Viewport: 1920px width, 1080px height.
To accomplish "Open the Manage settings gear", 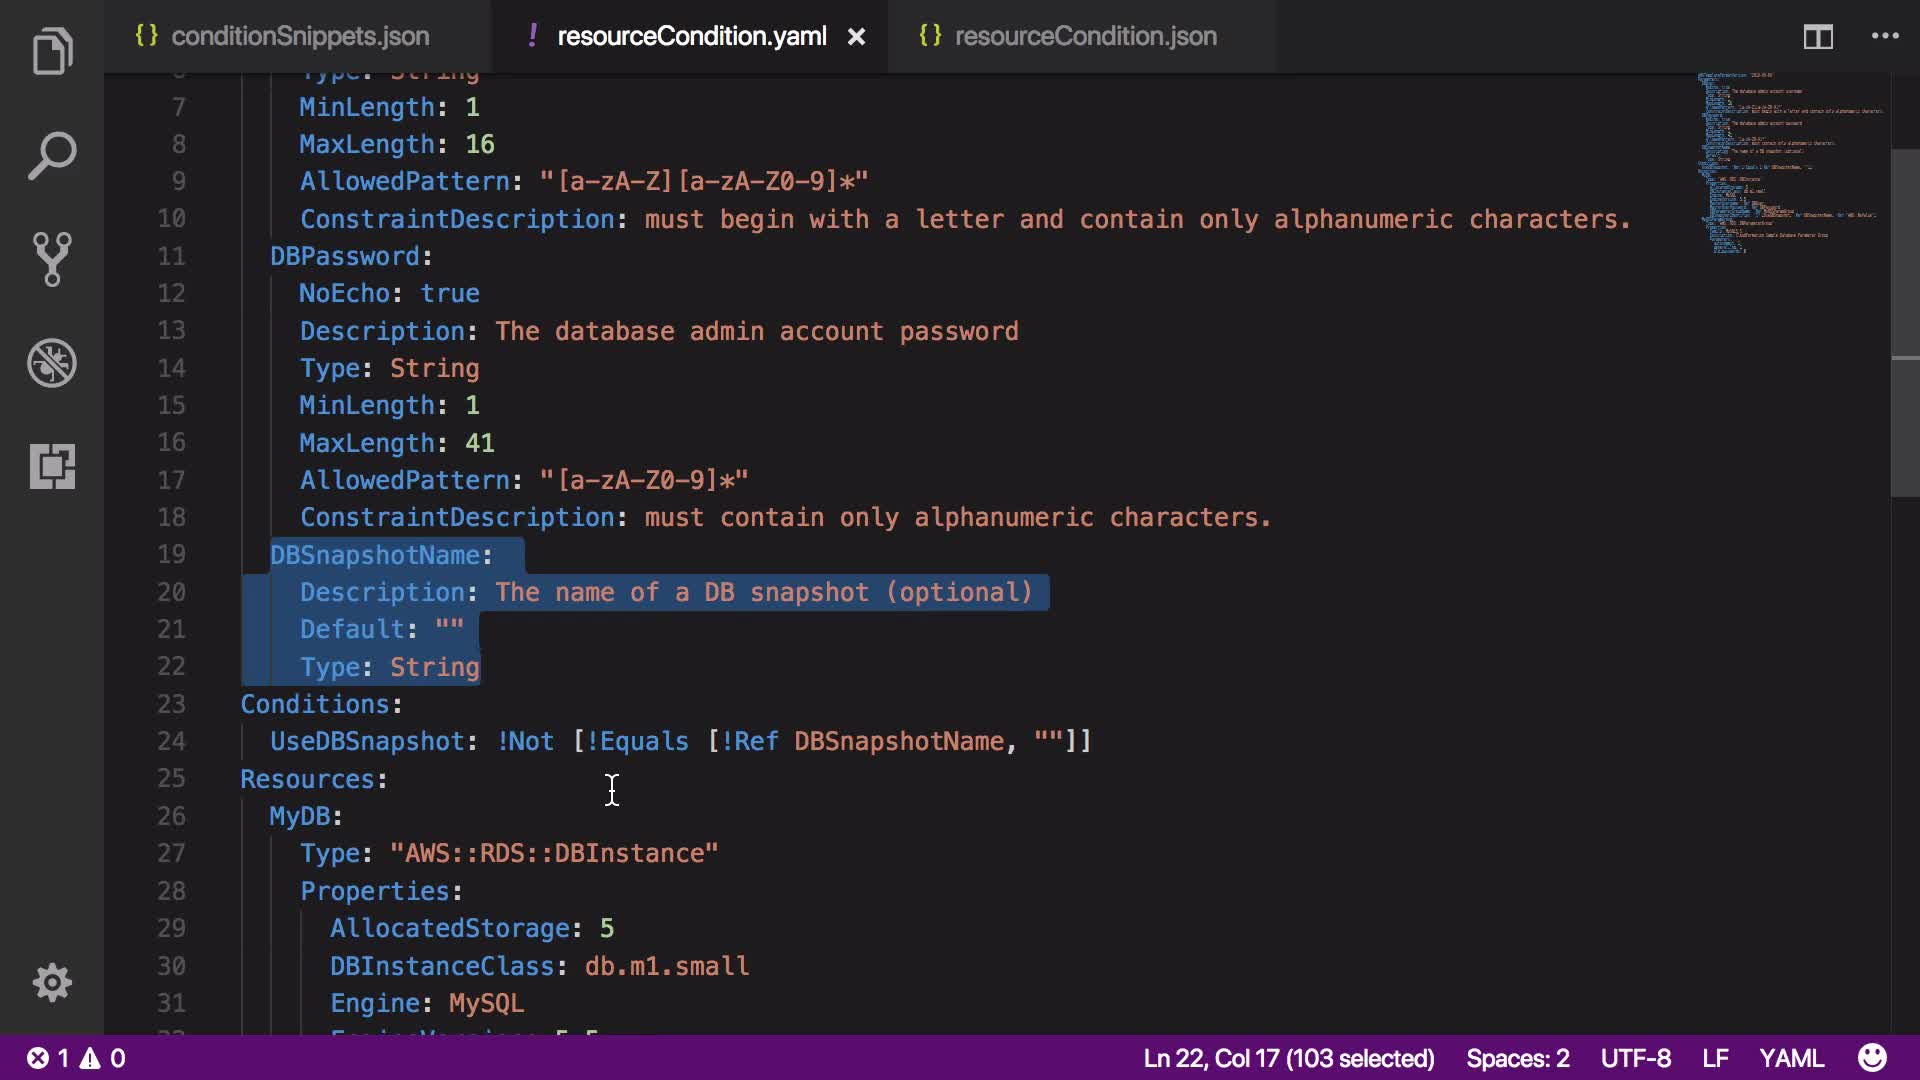I will point(52,983).
